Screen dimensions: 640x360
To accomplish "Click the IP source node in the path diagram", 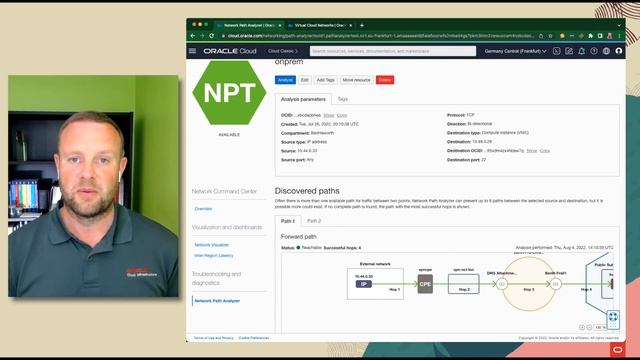I will point(363,284).
